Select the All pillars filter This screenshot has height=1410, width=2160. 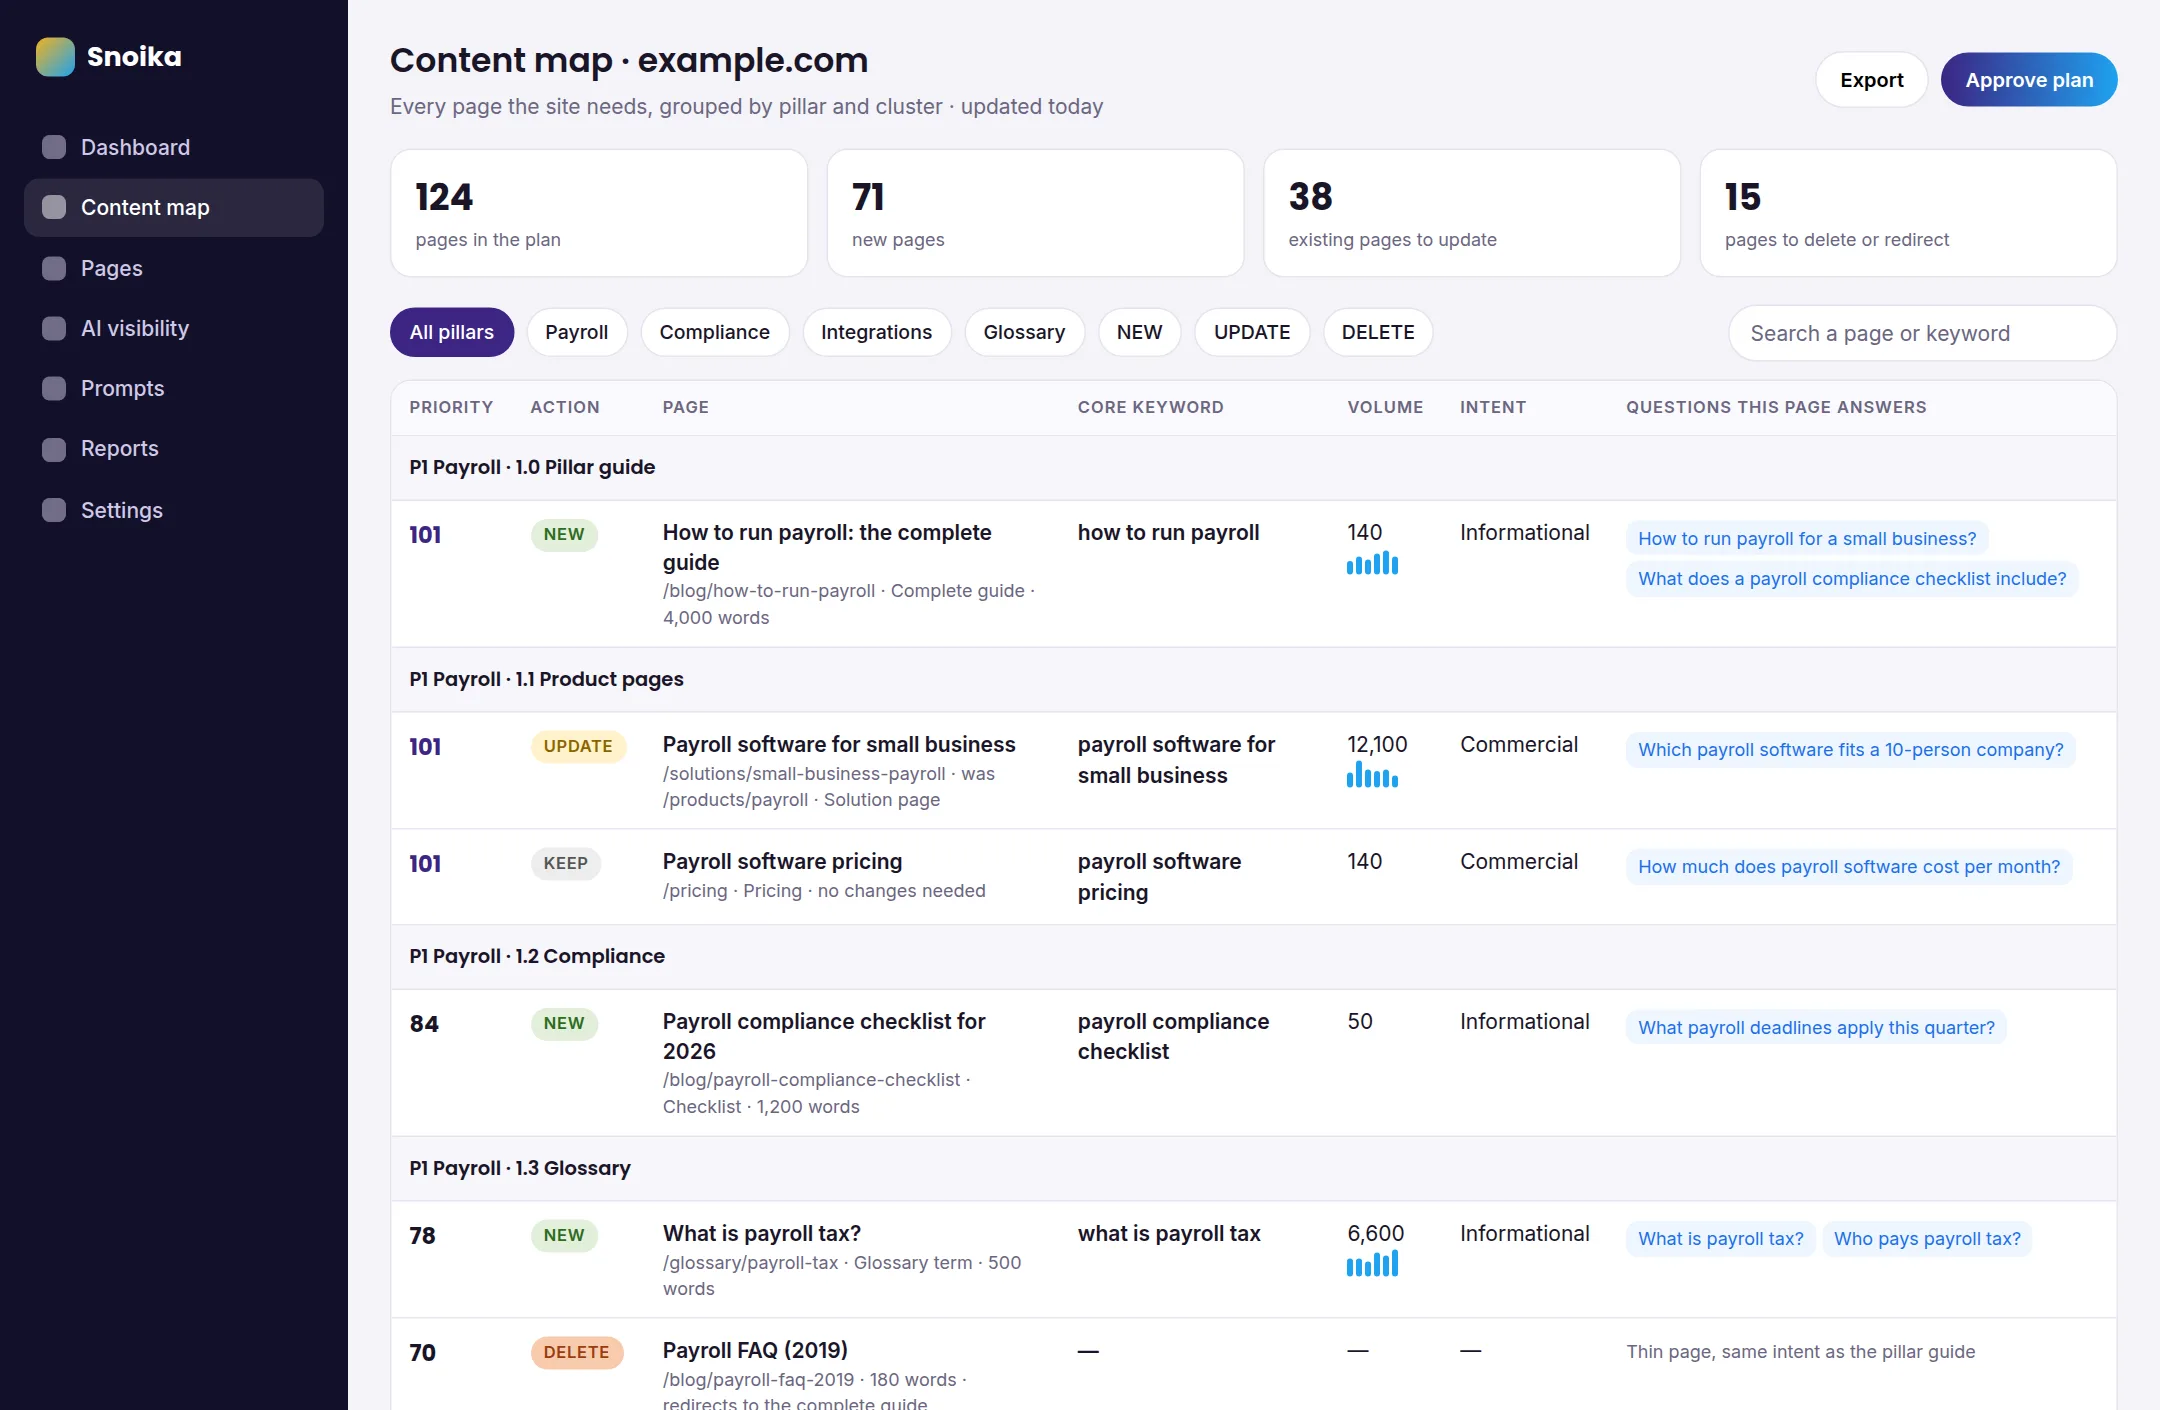click(x=452, y=332)
